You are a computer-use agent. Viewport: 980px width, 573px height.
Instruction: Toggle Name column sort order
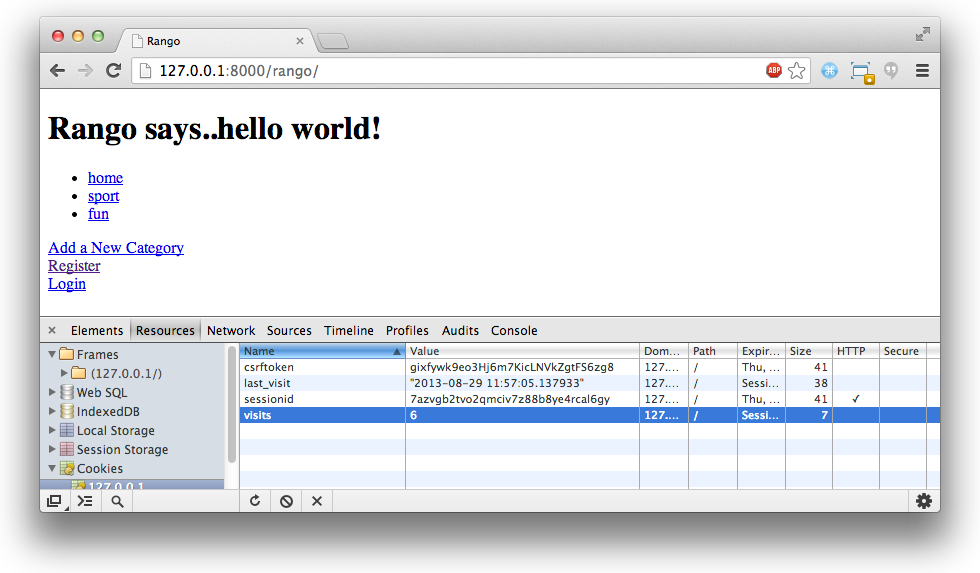click(x=322, y=351)
